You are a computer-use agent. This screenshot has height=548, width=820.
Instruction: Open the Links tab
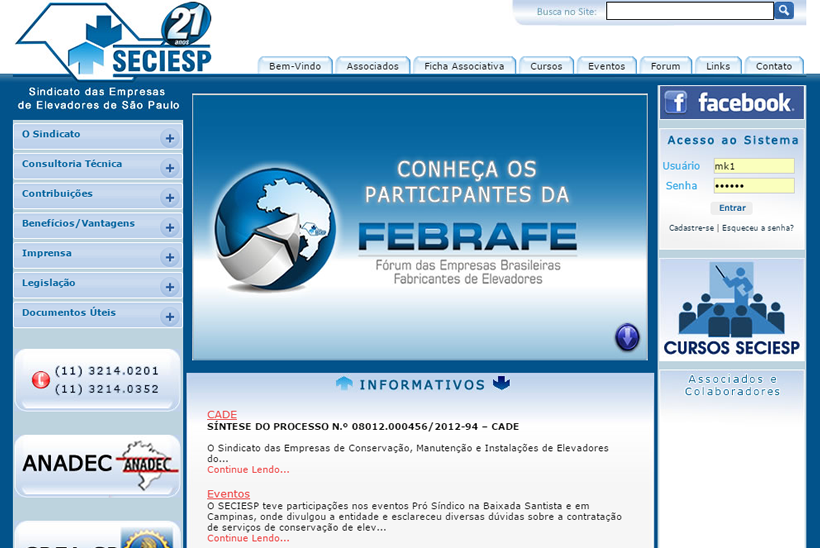[x=718, y=66]
